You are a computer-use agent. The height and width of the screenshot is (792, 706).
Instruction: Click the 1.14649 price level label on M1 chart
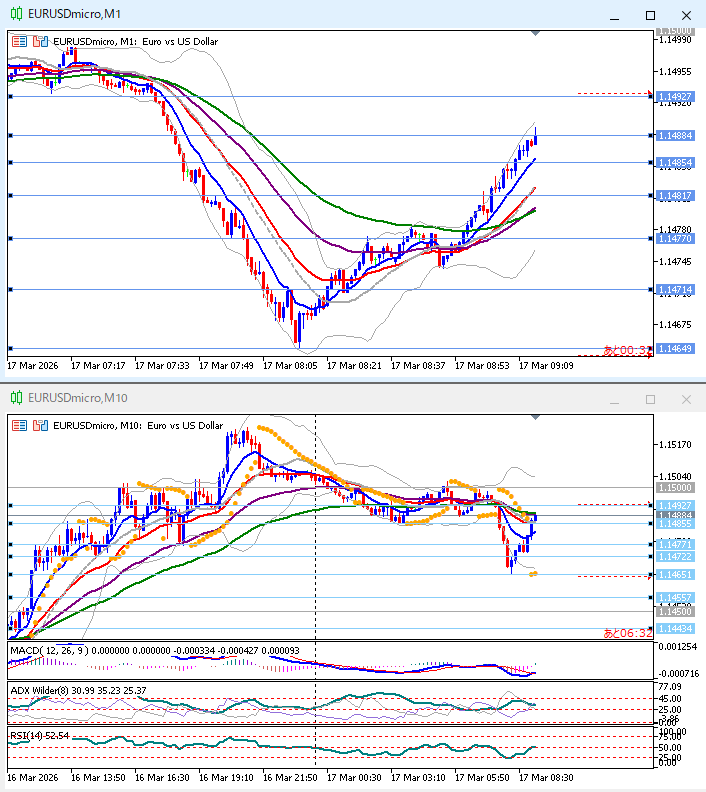pyautogui.click(x=676, y=349)
